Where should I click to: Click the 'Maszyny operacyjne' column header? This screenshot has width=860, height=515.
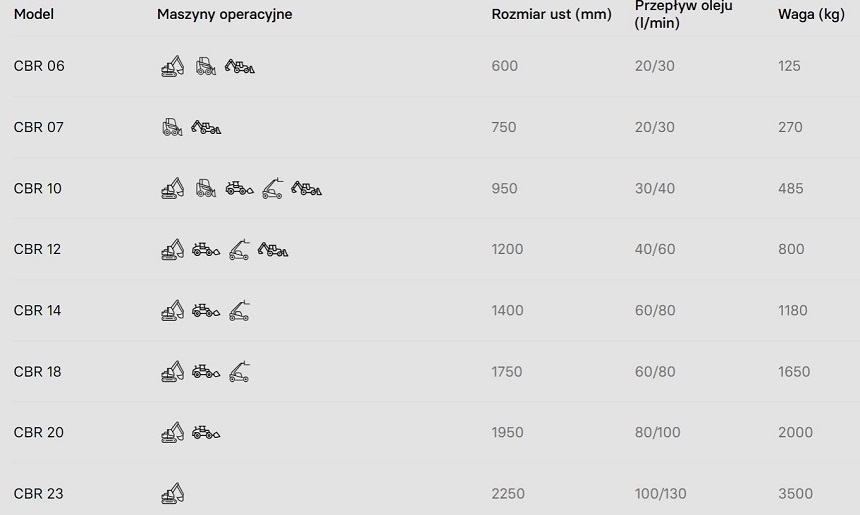coord(224,15)
